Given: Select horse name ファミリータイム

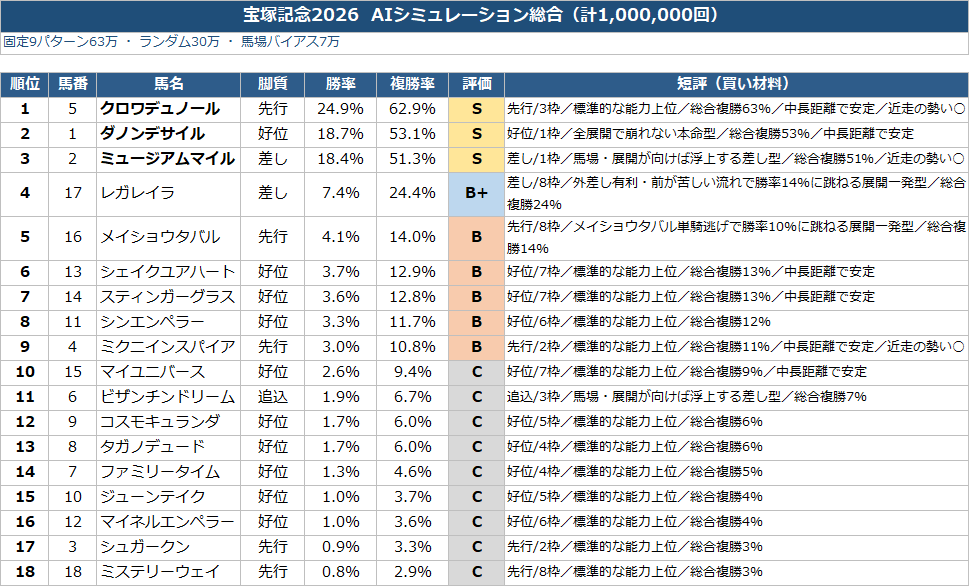Looking at the screenshot, I should click(x=160, y=472).
